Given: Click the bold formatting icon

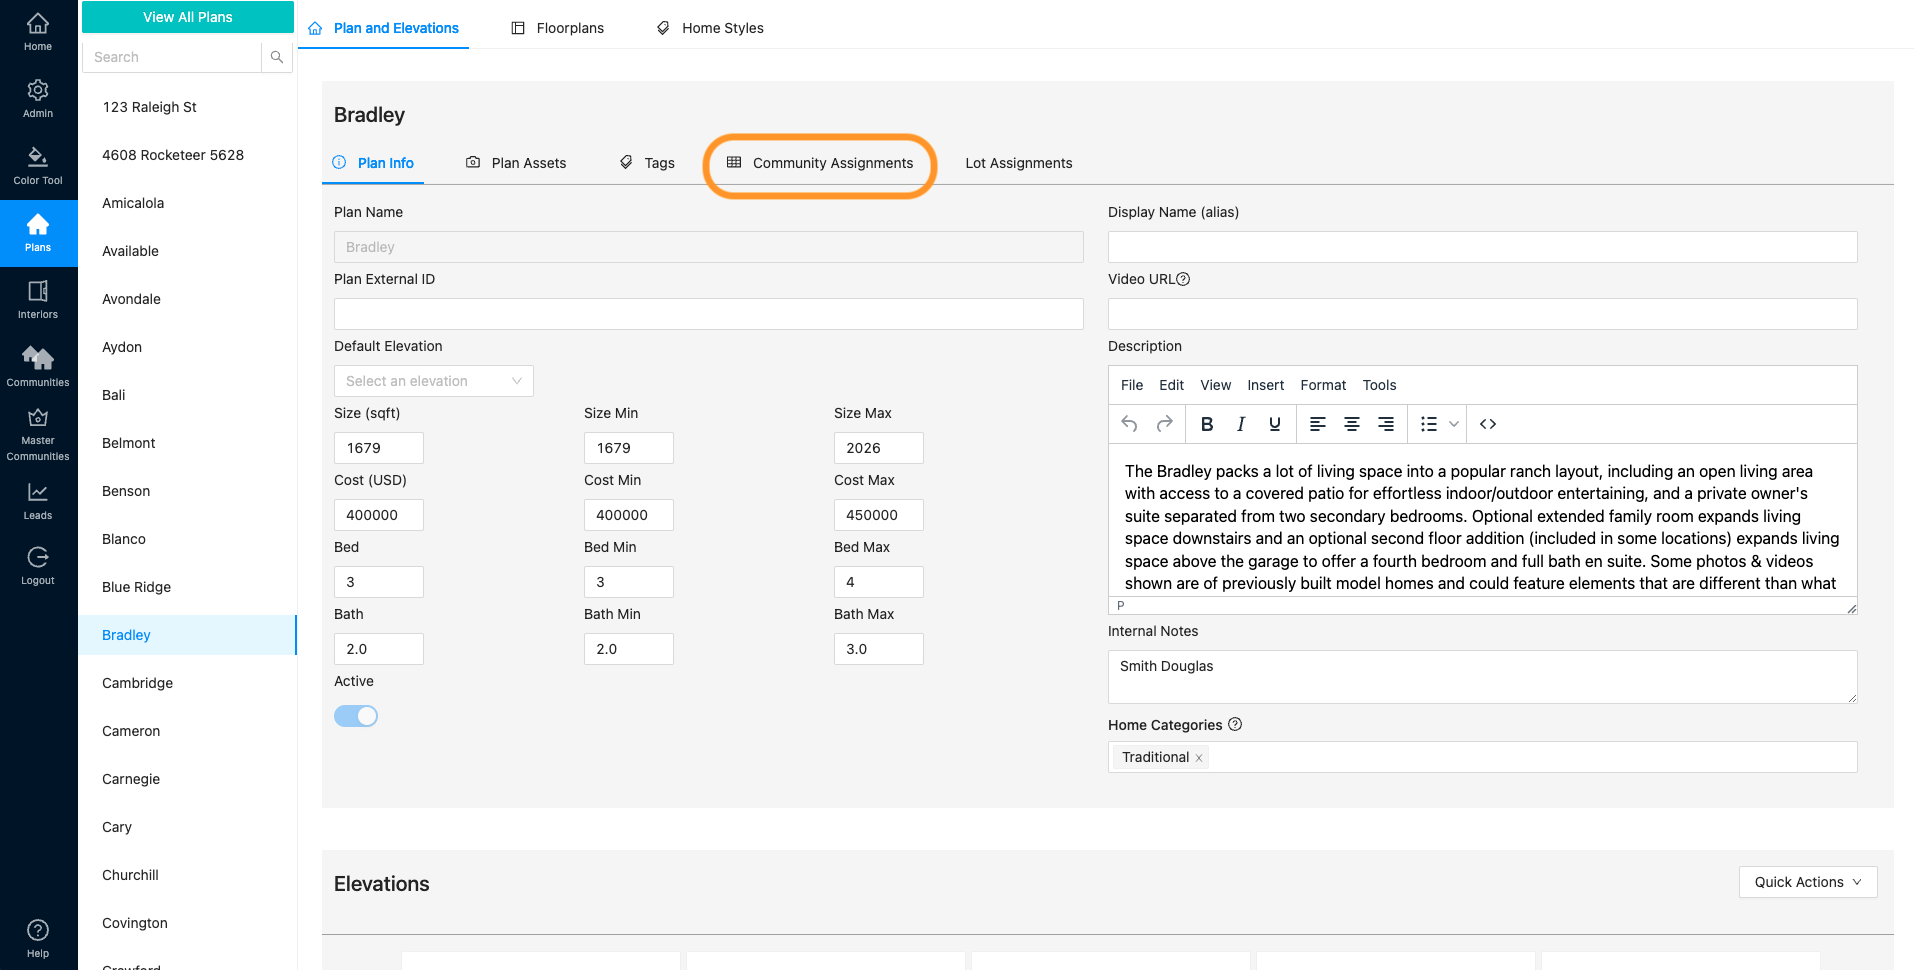Looking at the screenshot, I should pyautogui.click(x=1207, y=424).
